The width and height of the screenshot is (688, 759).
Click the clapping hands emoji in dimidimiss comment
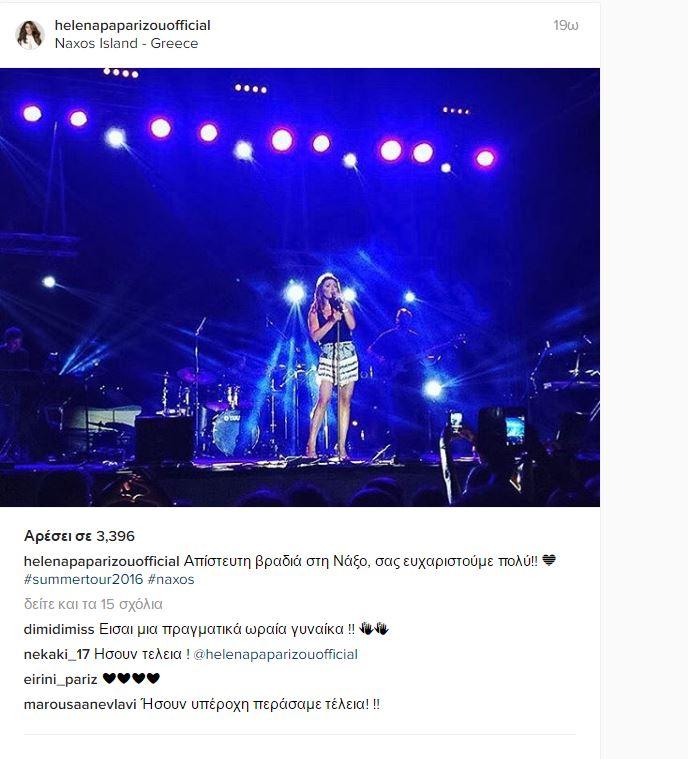point(374,629)
